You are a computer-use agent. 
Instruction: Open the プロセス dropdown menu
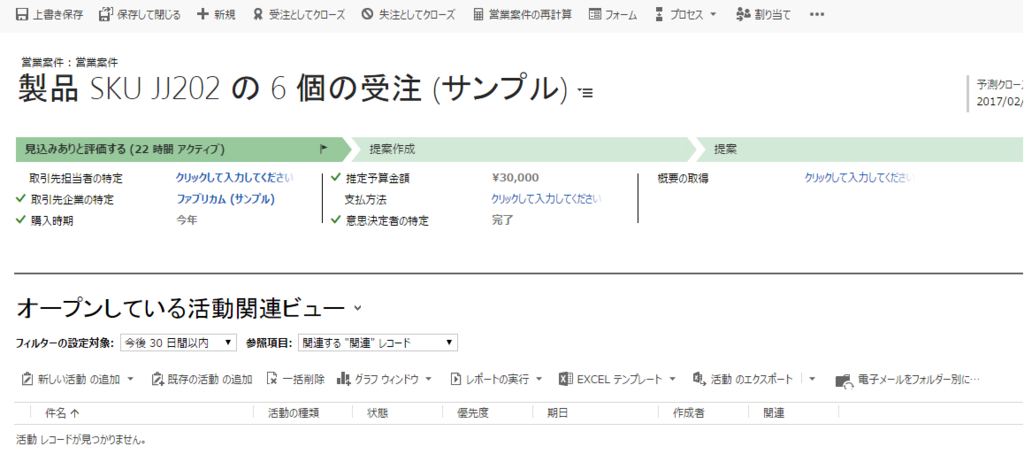(x=686, y=14)
